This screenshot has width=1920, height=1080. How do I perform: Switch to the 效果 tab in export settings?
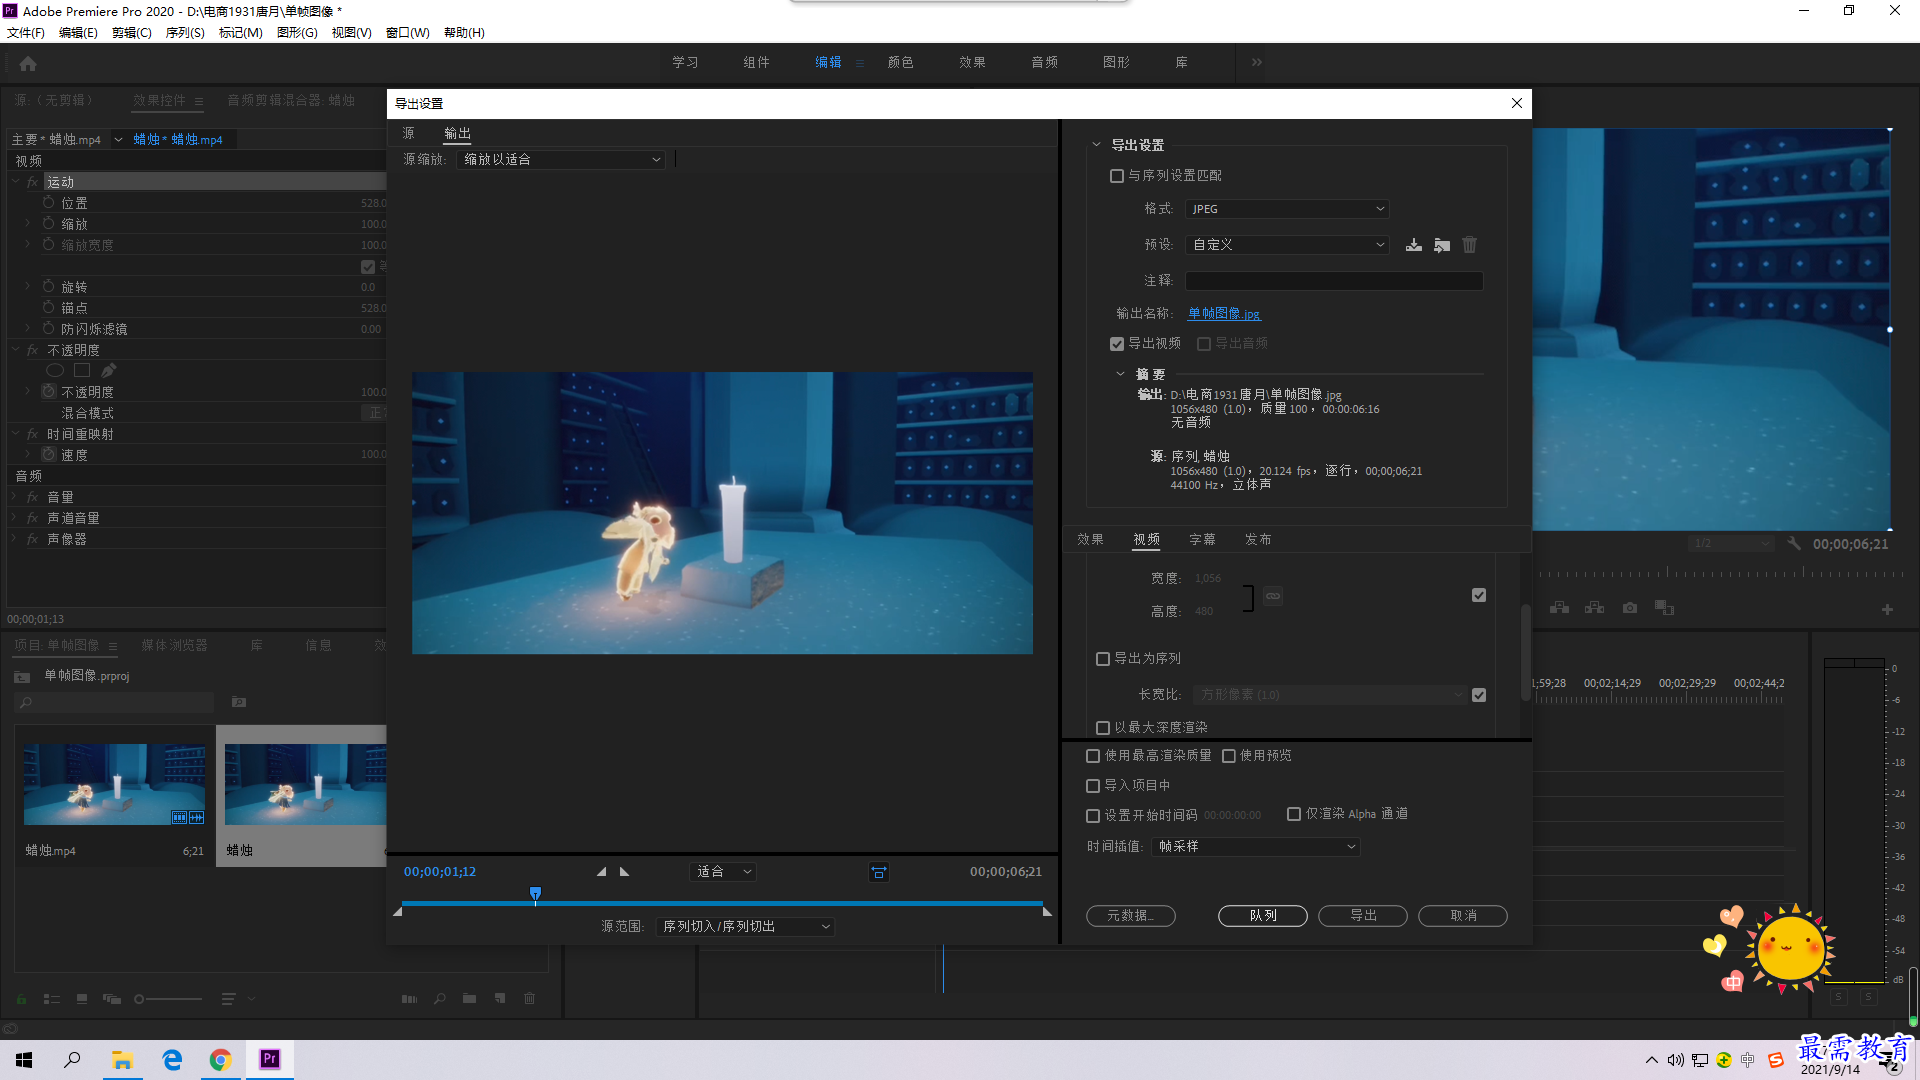click(1090, 540)
